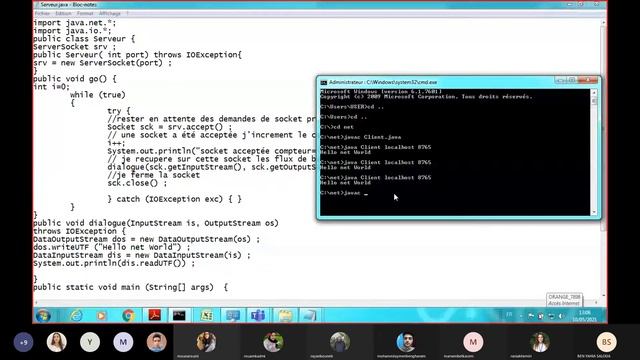The image size is (640, 360).
Task: Click 'System.out.println(dis.readUTF()) ;' line
Action: click(114, 263)
